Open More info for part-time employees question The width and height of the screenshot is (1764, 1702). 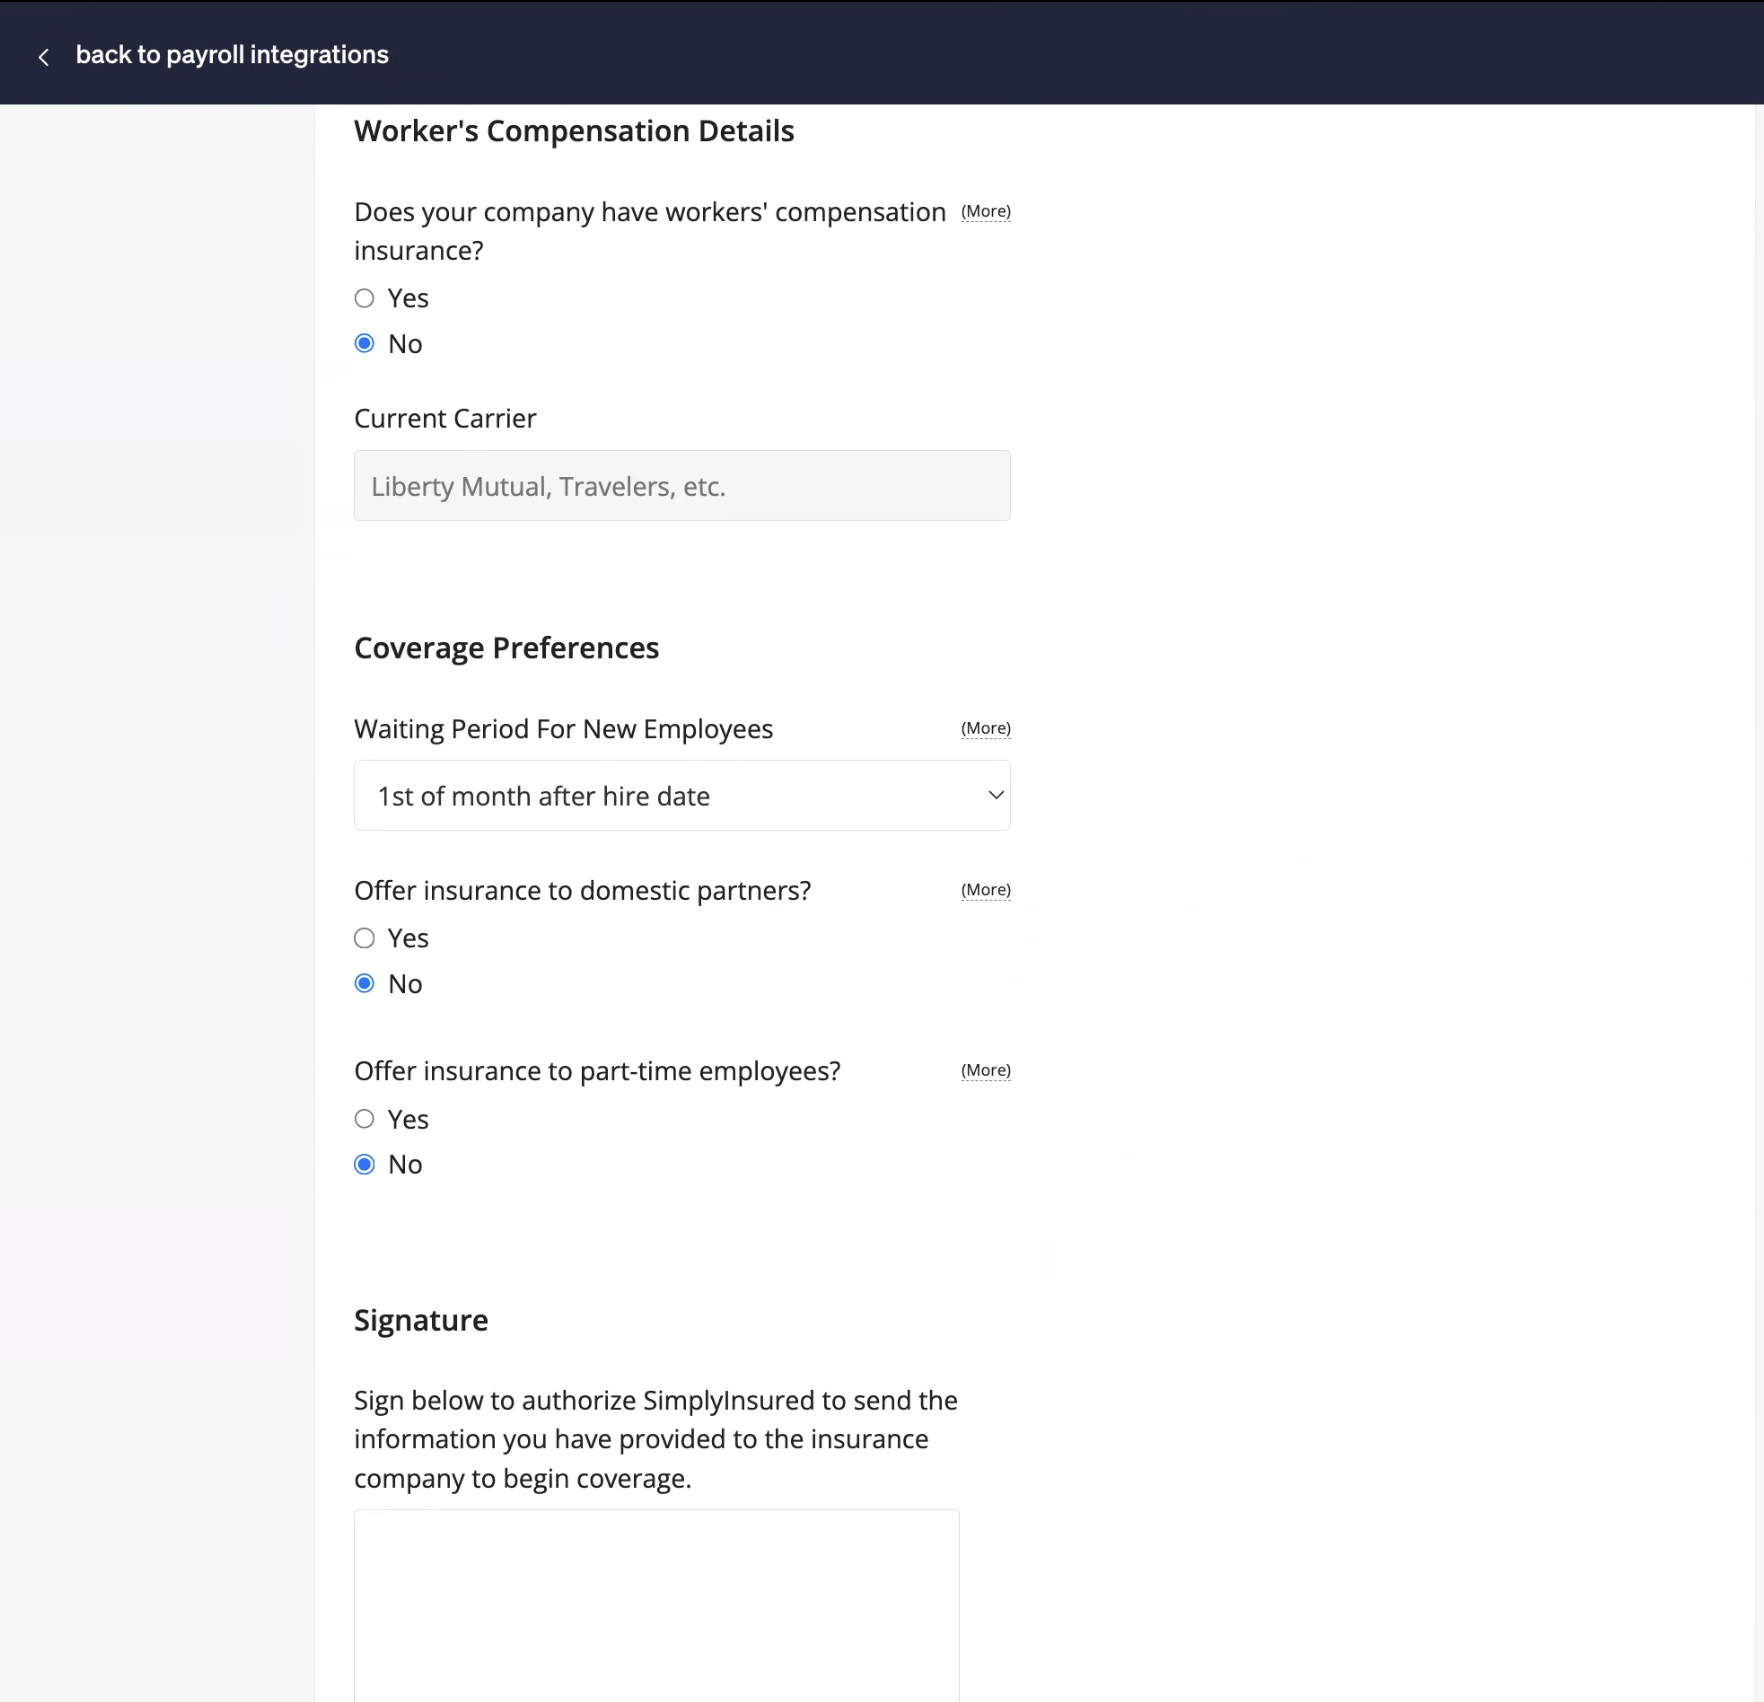pyautogui.click(x=985, y=1070)
